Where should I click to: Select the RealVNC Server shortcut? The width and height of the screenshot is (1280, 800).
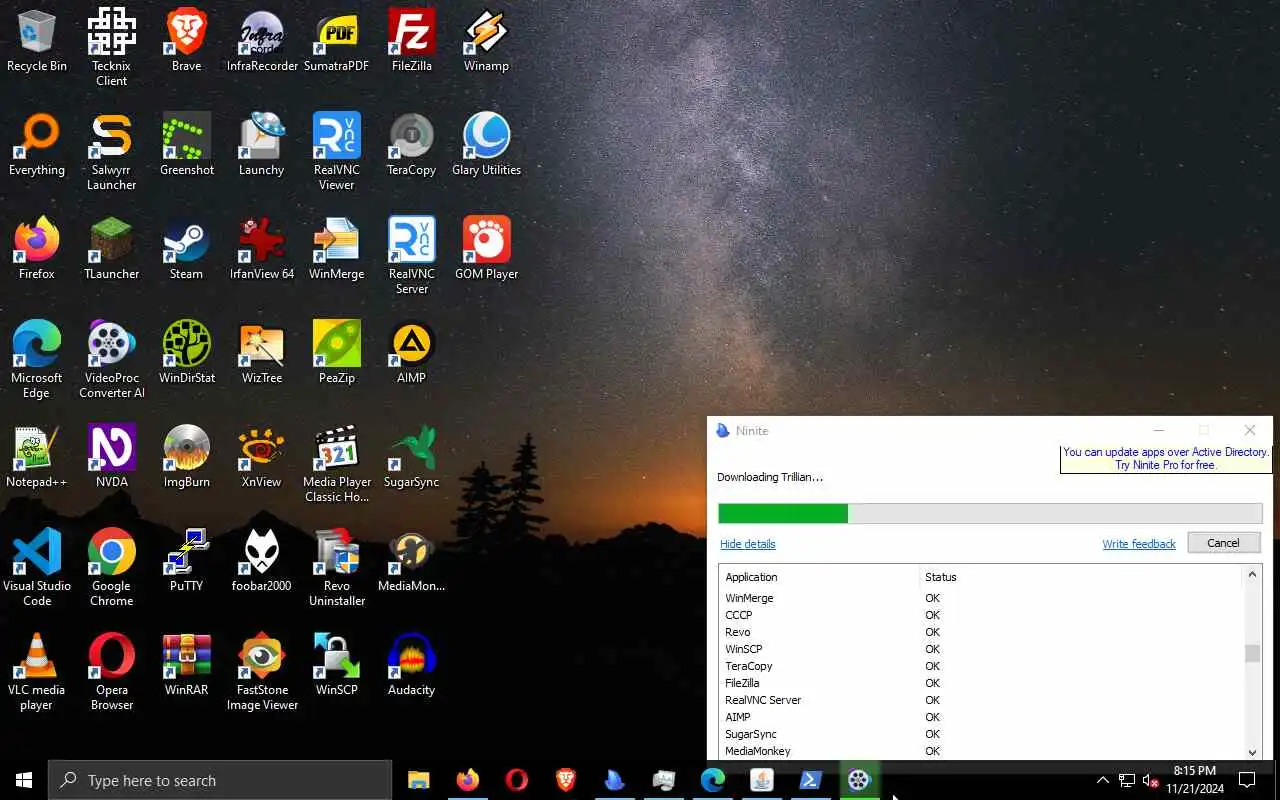[412, 255]
